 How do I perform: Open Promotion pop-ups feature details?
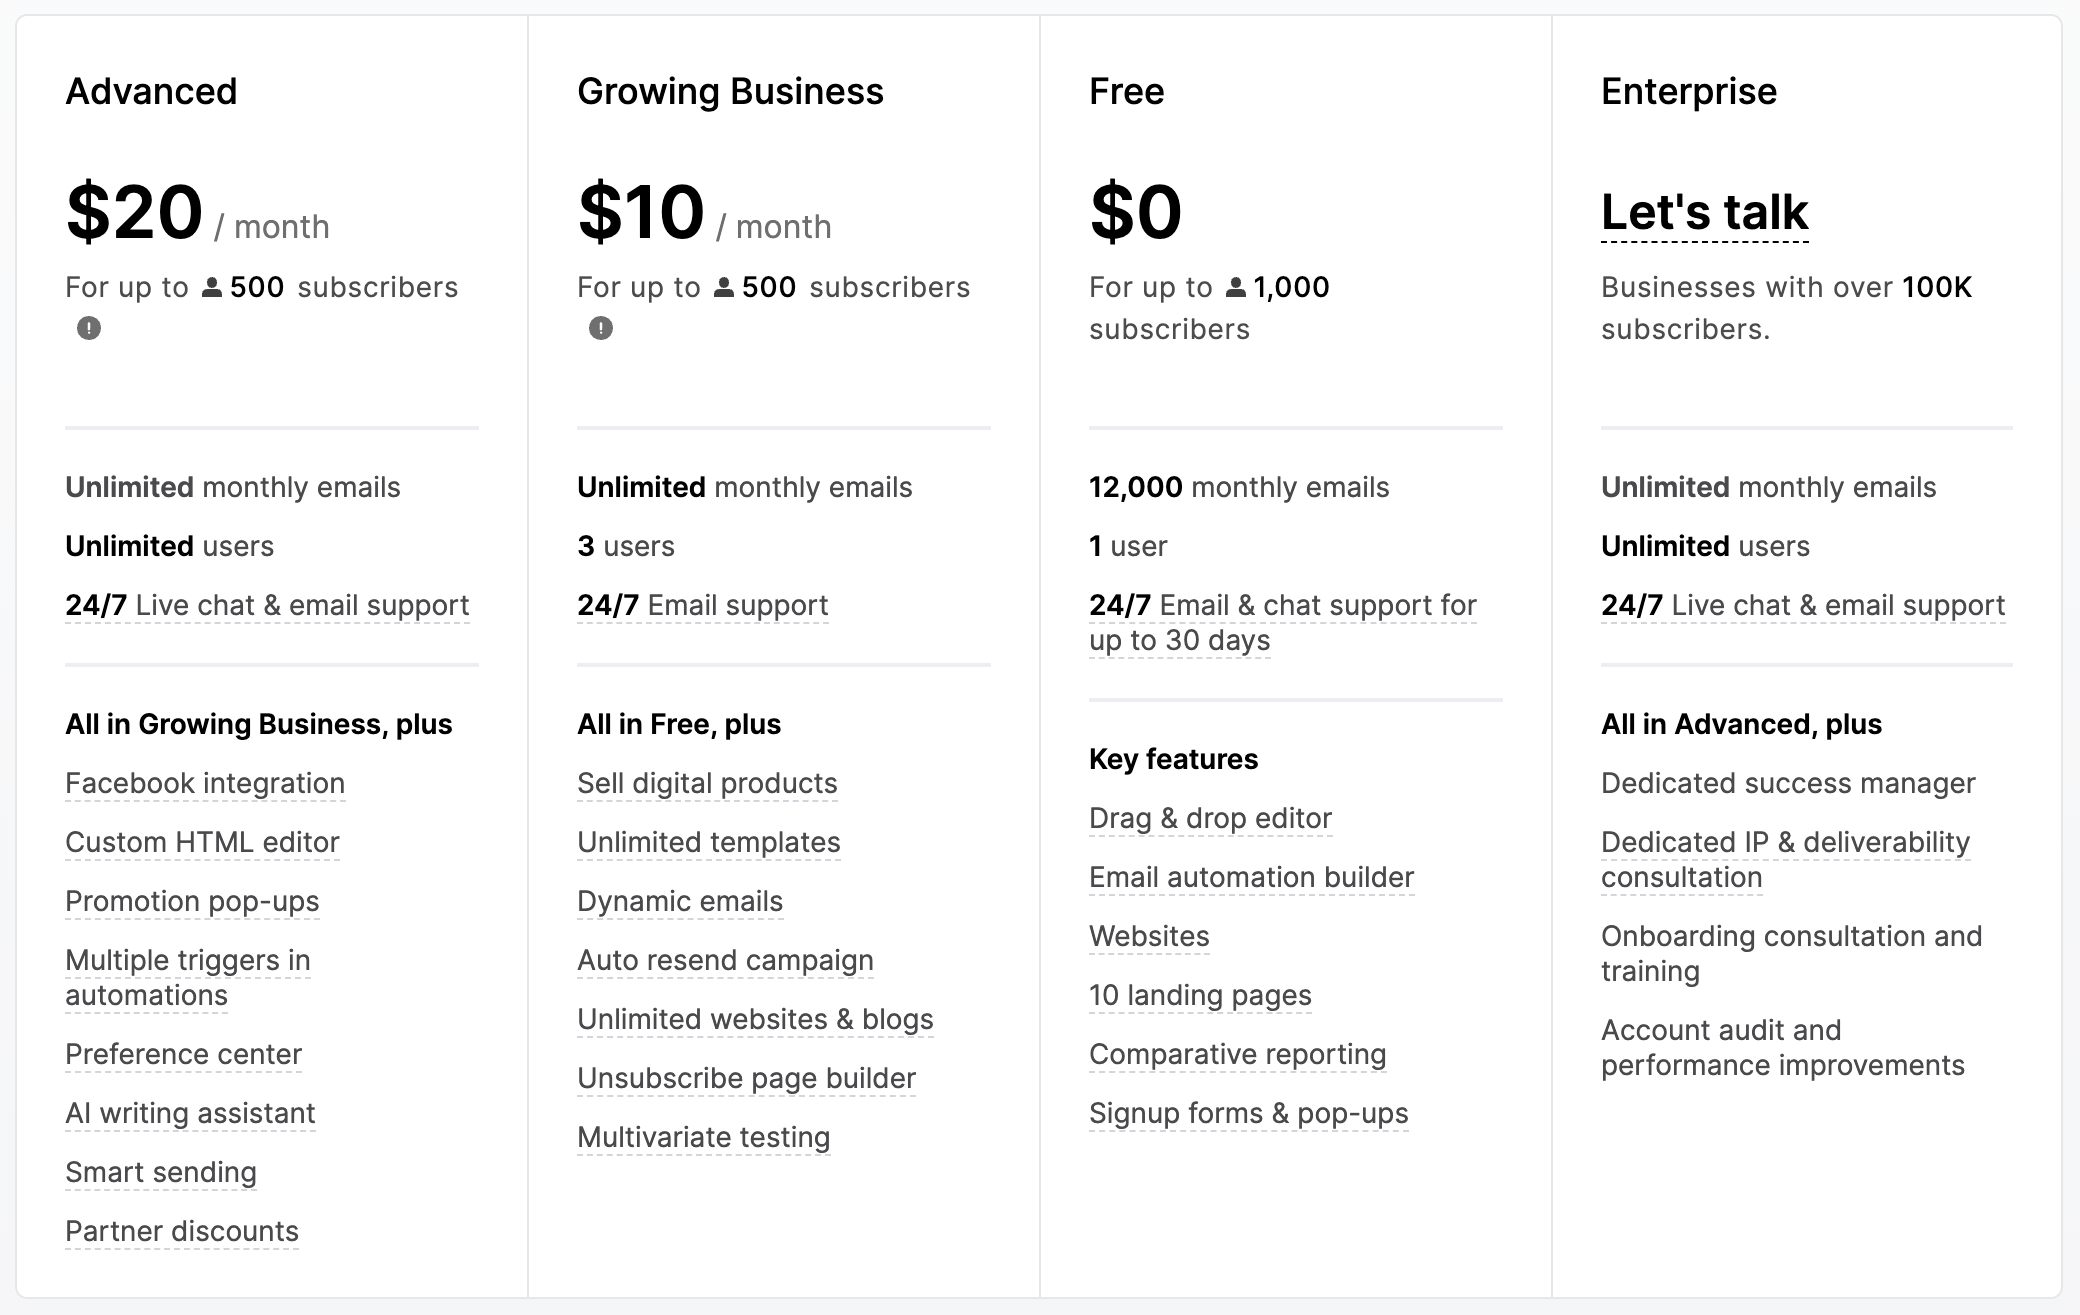tap(192, 901)
